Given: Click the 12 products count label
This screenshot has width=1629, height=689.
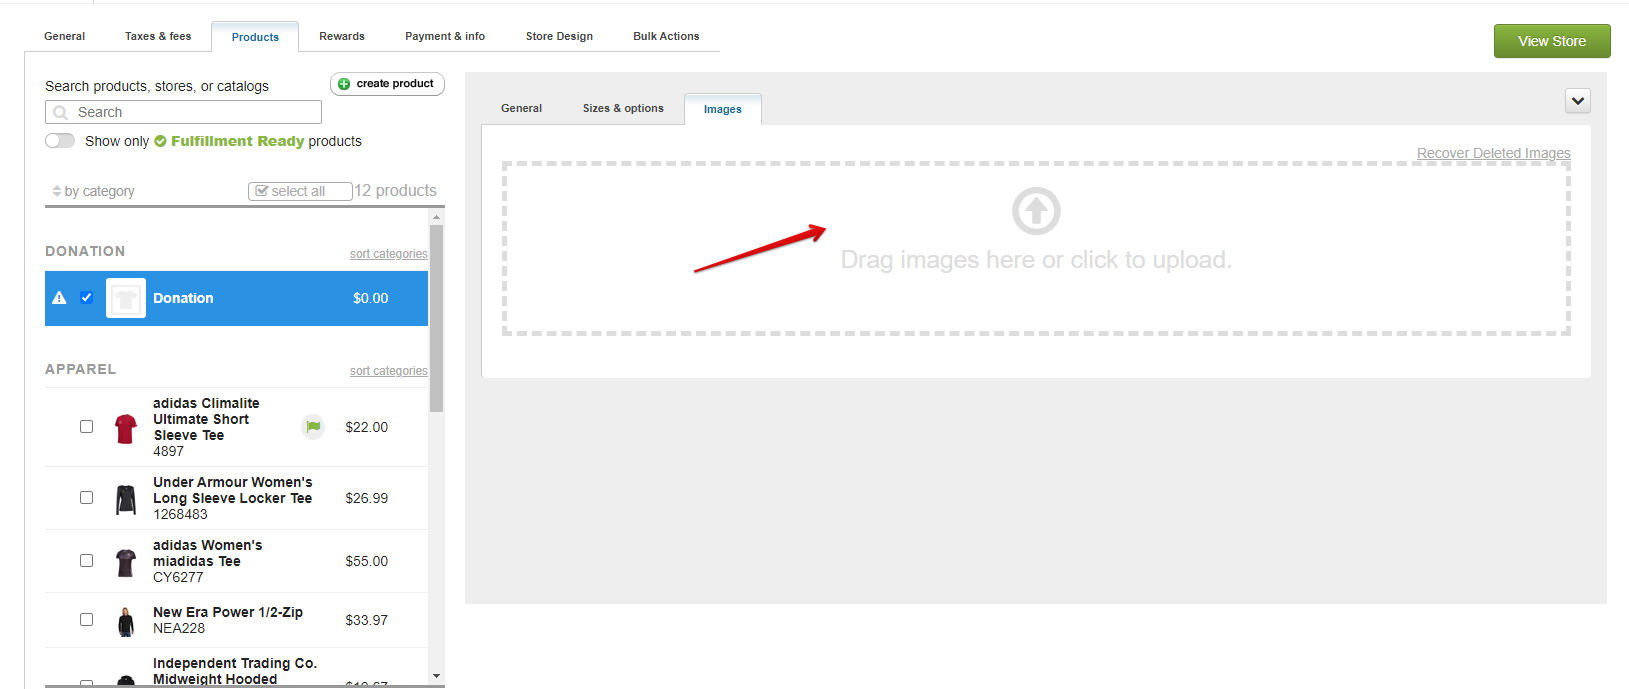Looking at the screenshot, I should tap(396, 191).
